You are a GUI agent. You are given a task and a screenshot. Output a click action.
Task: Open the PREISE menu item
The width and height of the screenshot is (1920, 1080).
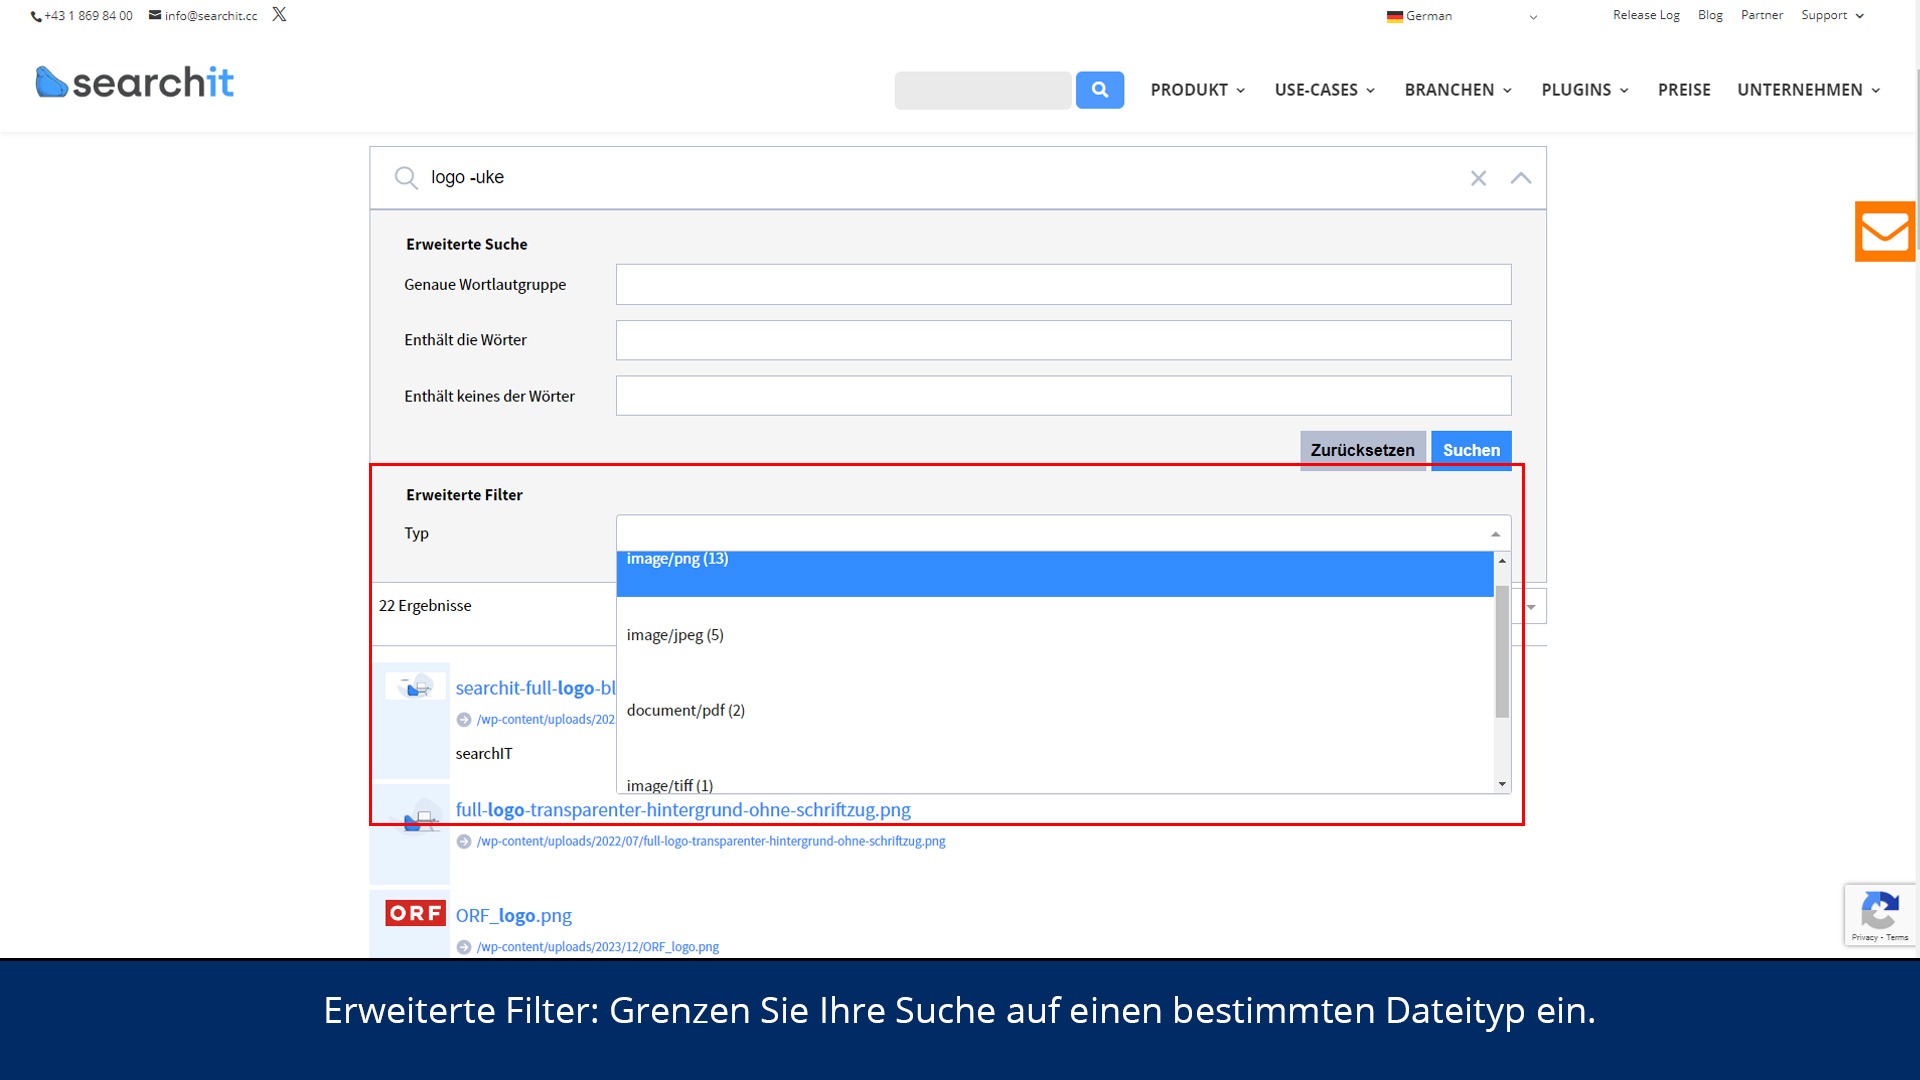1684,90
